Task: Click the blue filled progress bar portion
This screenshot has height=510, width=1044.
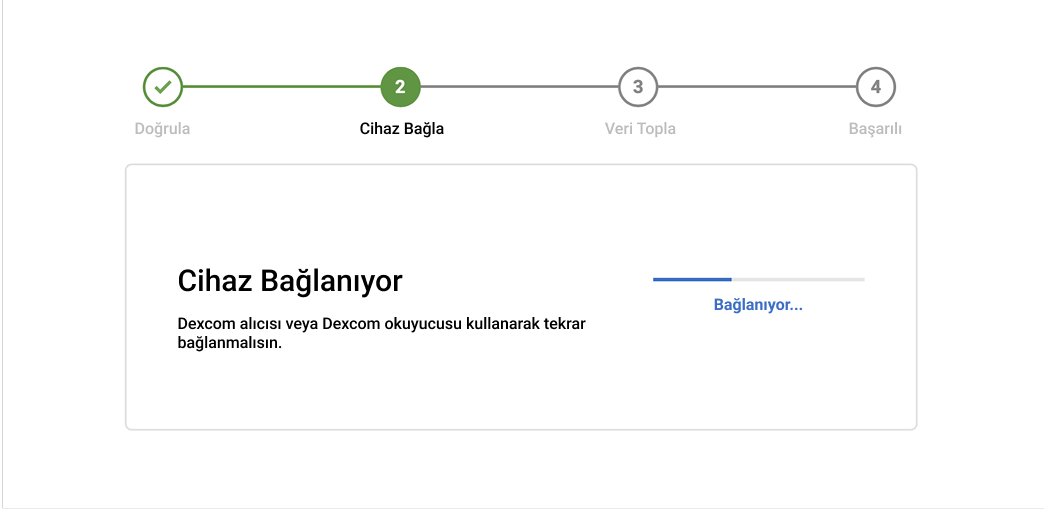Action: (692, 279)
